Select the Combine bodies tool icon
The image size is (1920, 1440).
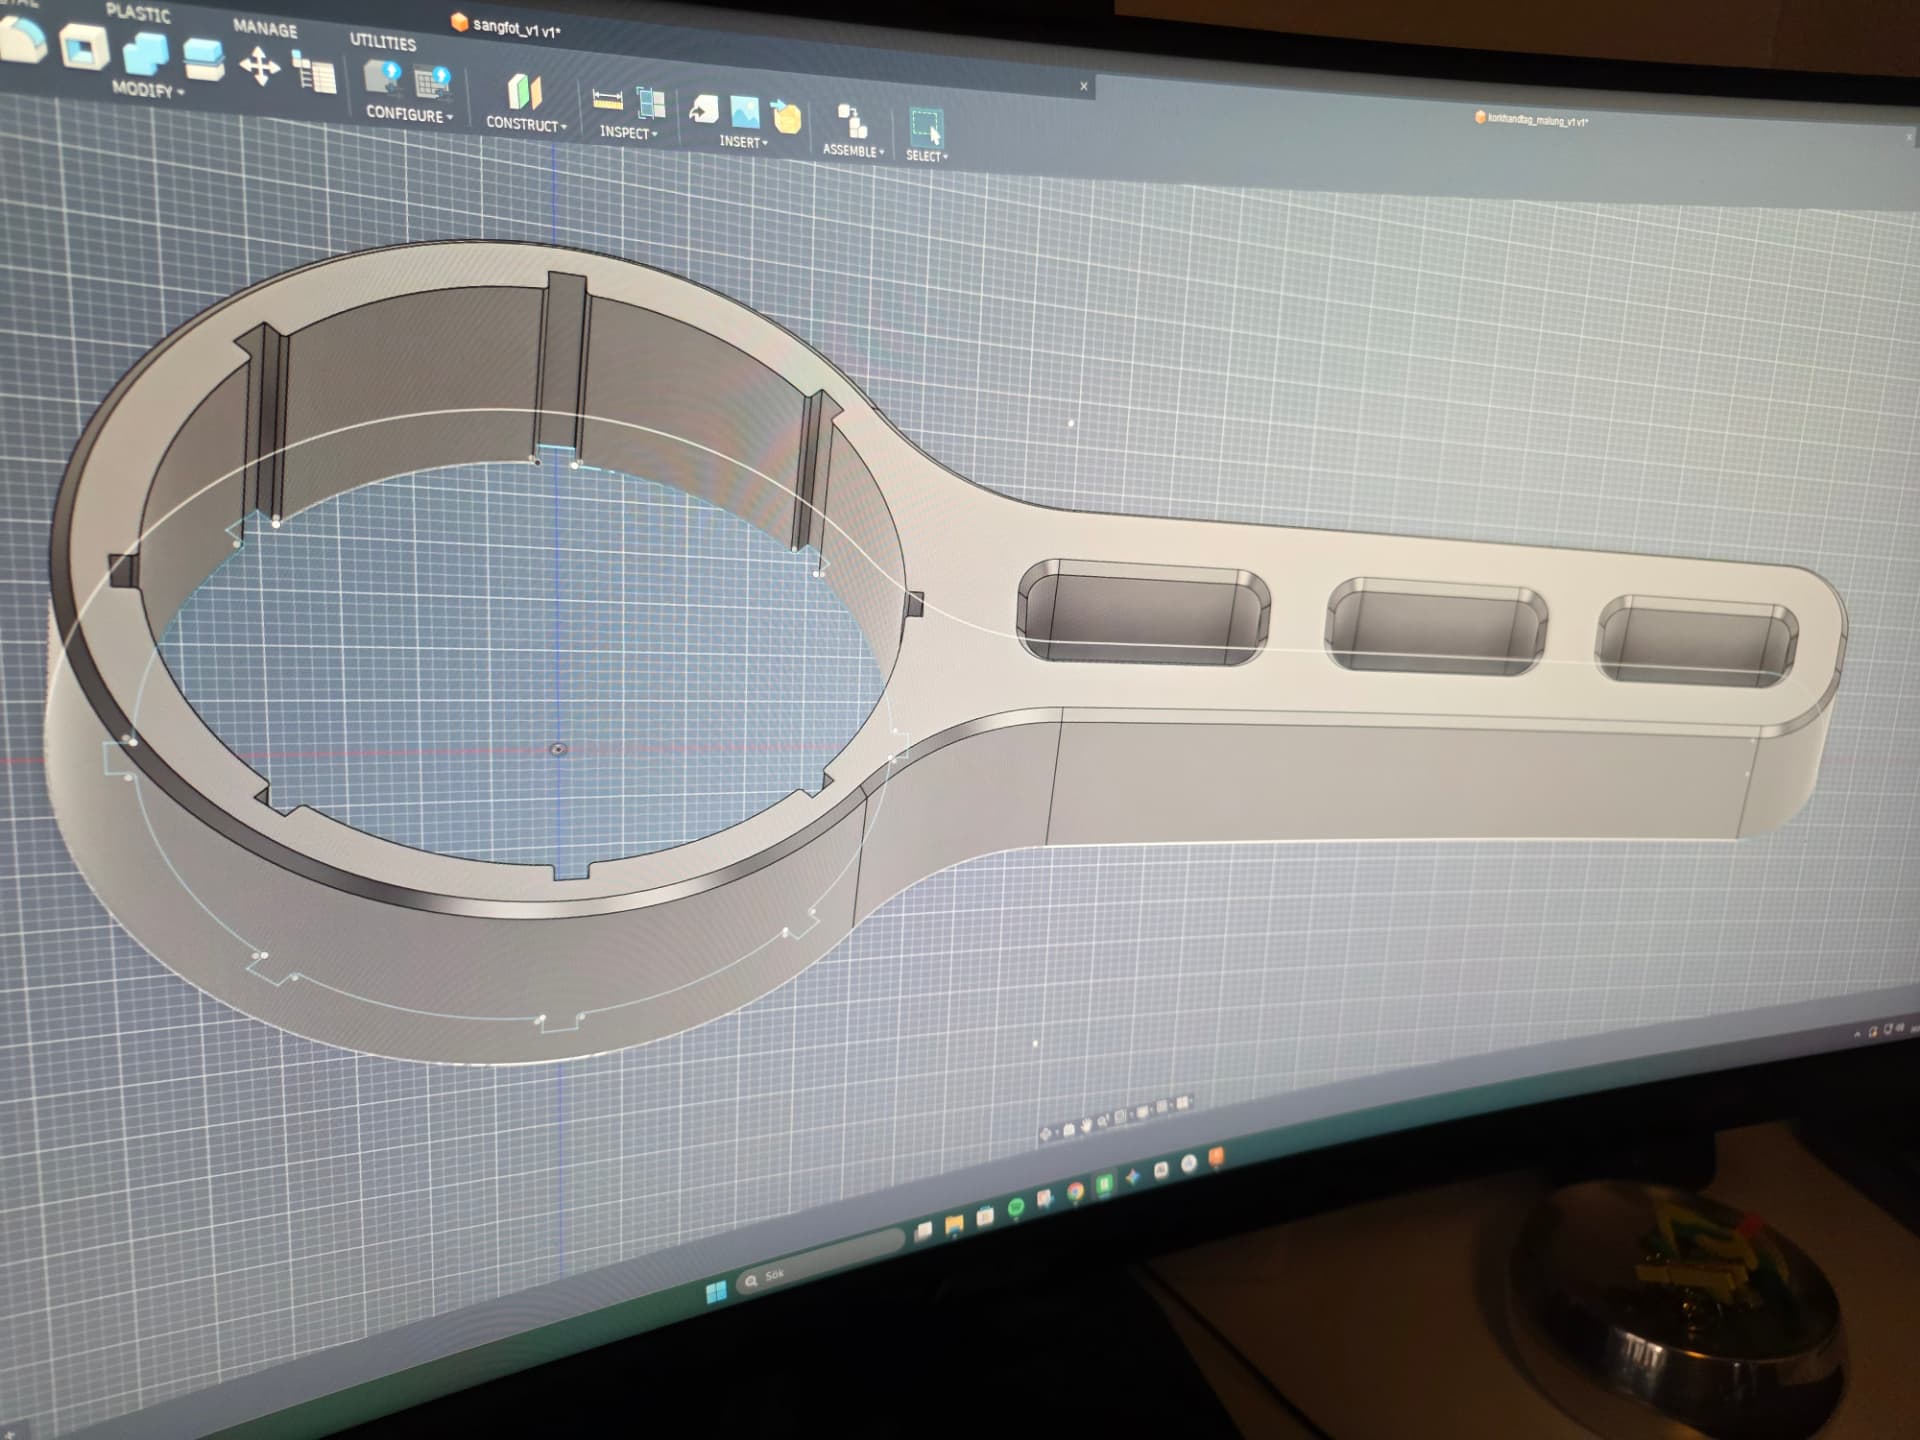[146, 54]
